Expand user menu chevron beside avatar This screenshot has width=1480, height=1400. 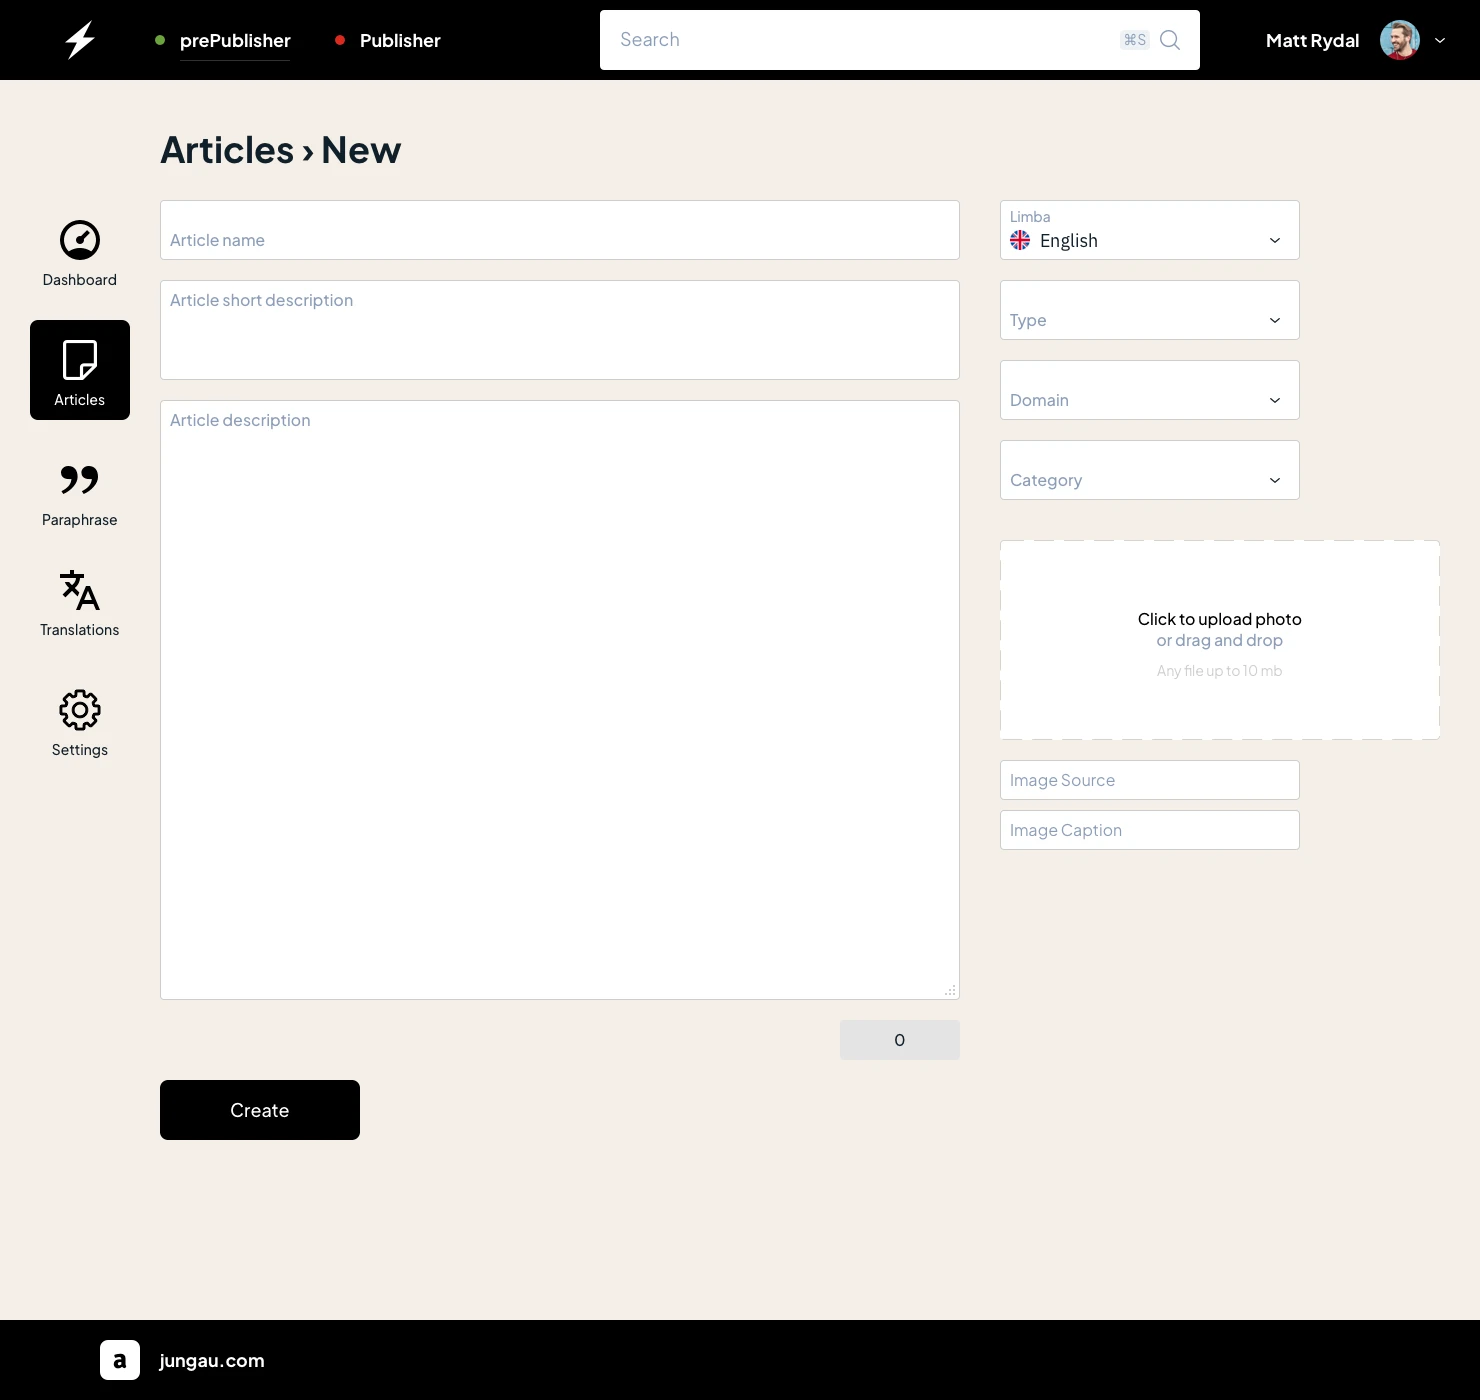coord(1440,40)
